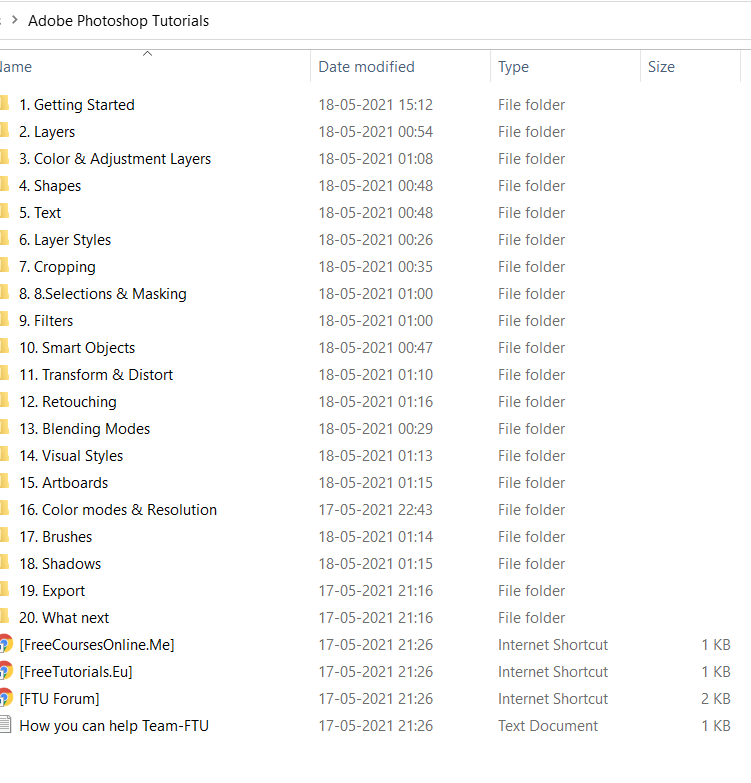This screenshot has width=751, height=783.
Task: Select '3. Color & Adjustment Layers' folder
Action: click(x=115, y=159)
